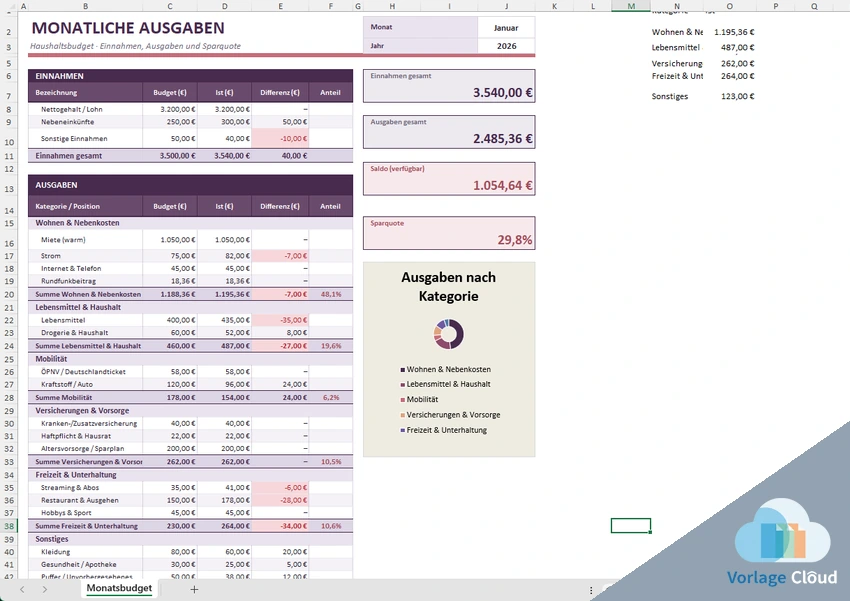Viewport: 850px width, 601px height.
Task: Go to previous sheet with left arrow
Action: click(x=22, y=589)
